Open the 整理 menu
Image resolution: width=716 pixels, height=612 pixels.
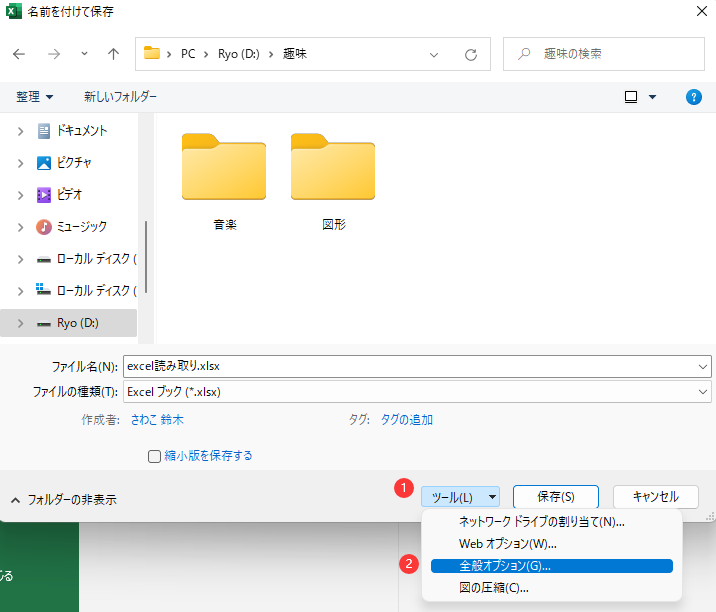click(x=35, y=96)
